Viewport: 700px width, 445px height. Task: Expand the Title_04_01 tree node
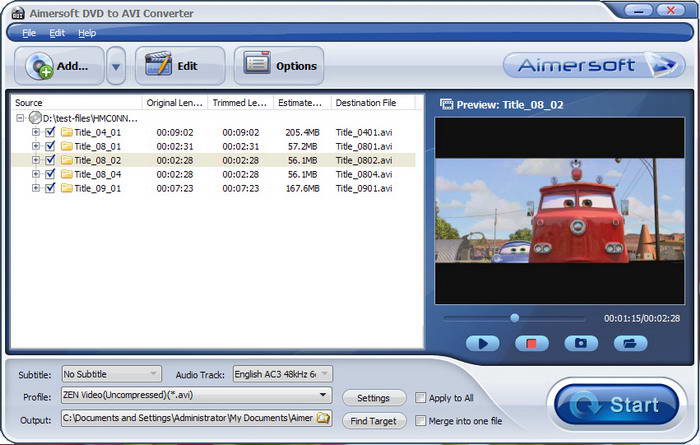pyautogui.click(x=36, y=132)
